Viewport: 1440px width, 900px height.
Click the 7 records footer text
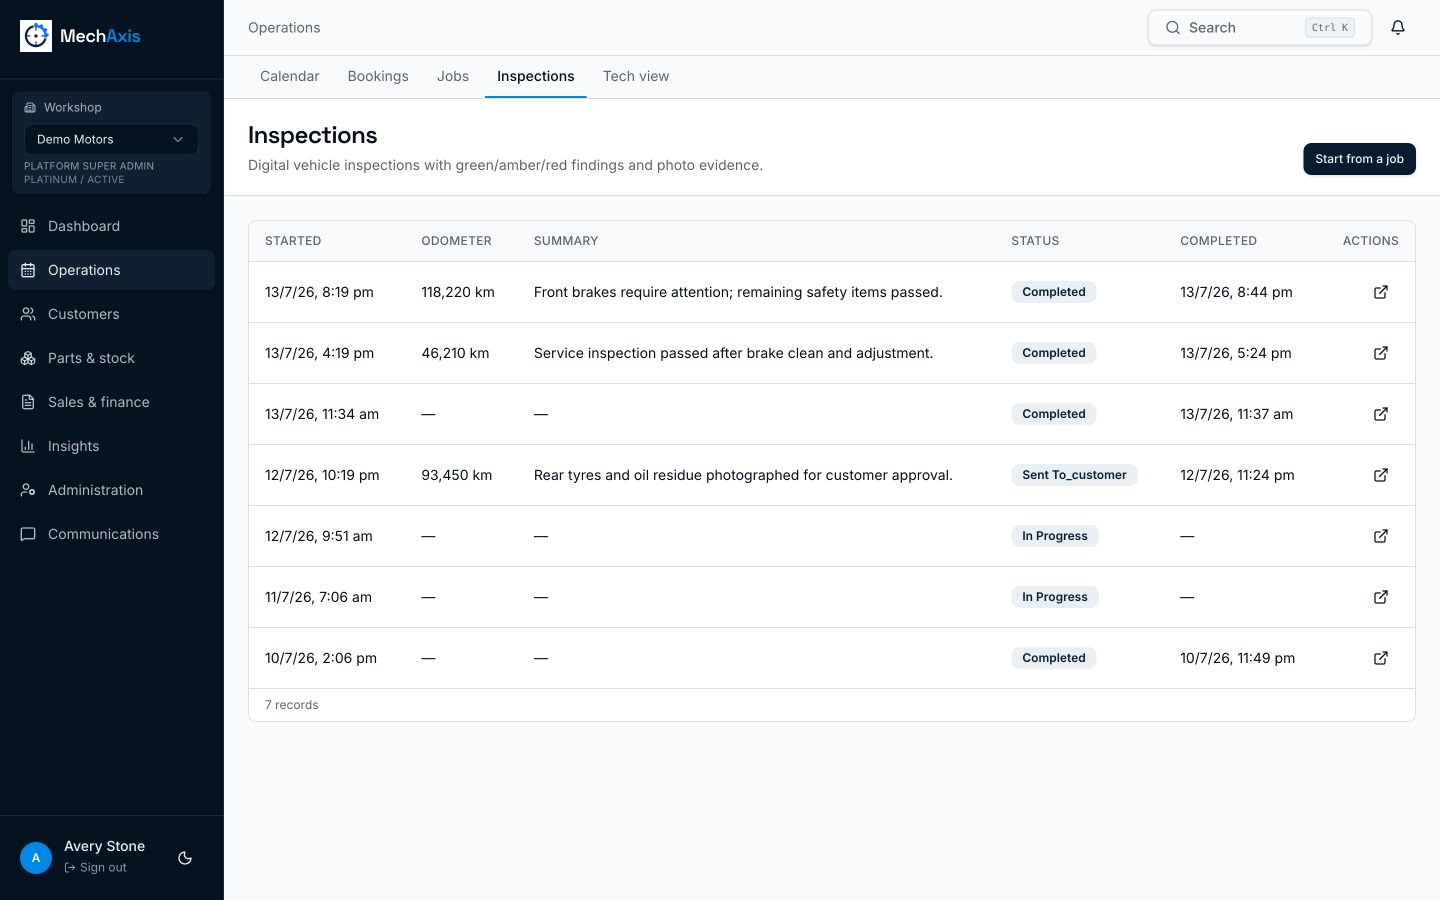click(x=292, y=705)
